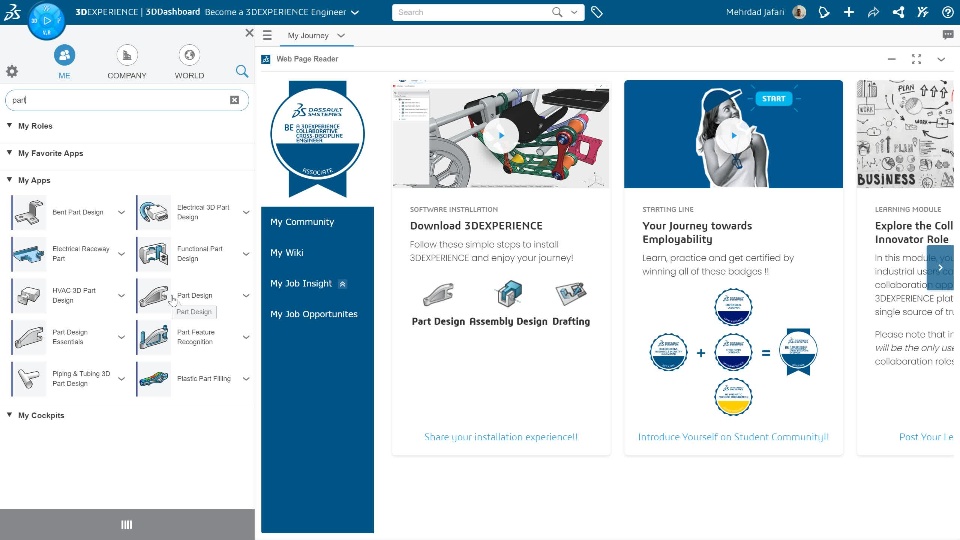The height and width of the screenshot is (540, 960).
Task: Open My Community menu item
Action: 302,222
